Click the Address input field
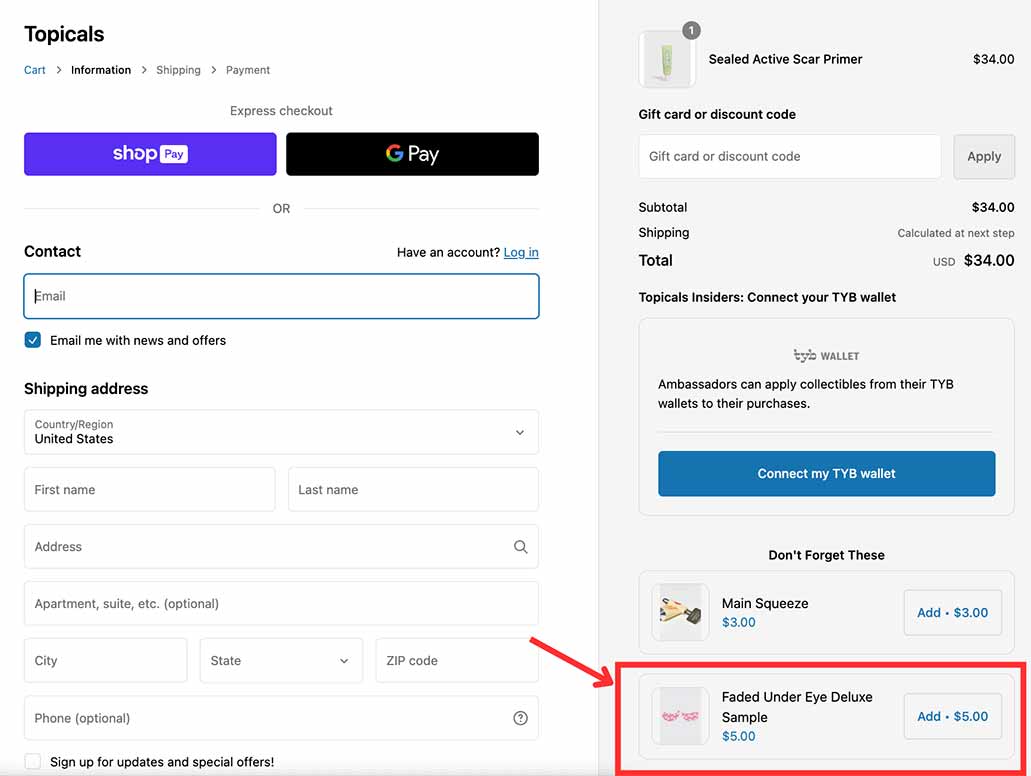Image resolution: width=1031 pixels, height=776 pixels. tap(281, 546)
